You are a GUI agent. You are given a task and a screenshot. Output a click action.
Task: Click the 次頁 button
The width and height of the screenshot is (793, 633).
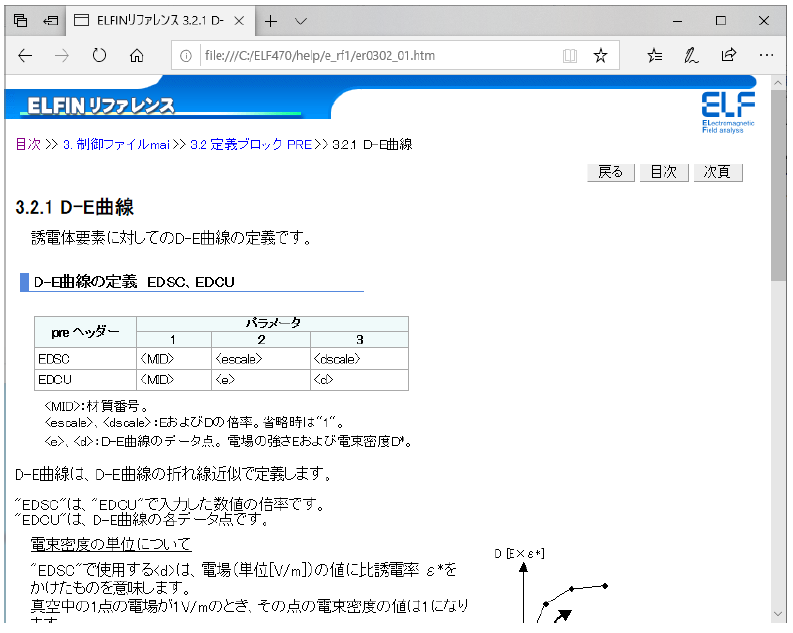click(x=718, y=172)
